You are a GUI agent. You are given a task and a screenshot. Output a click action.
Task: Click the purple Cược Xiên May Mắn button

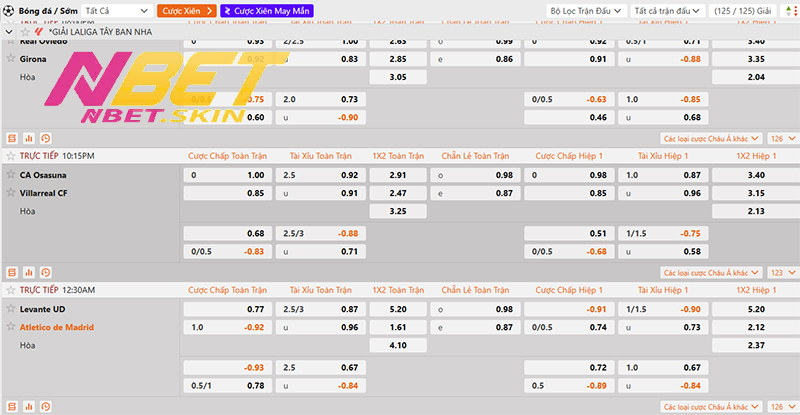[x=264, y=10]
